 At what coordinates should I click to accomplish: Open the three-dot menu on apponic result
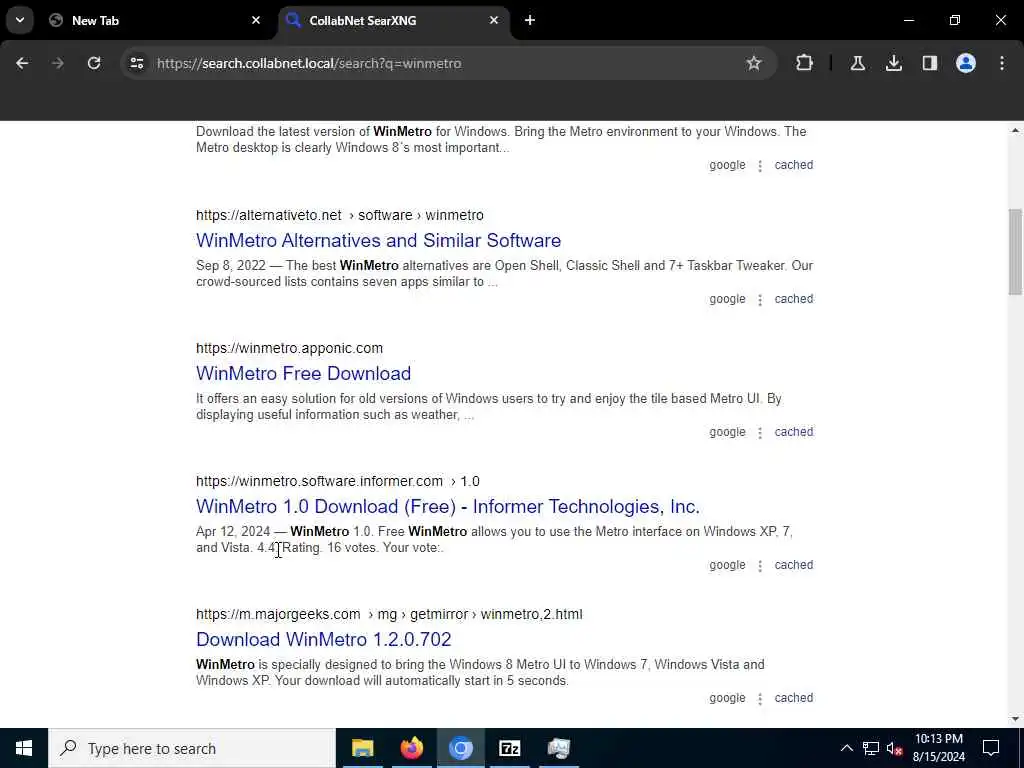coord(760,432)
